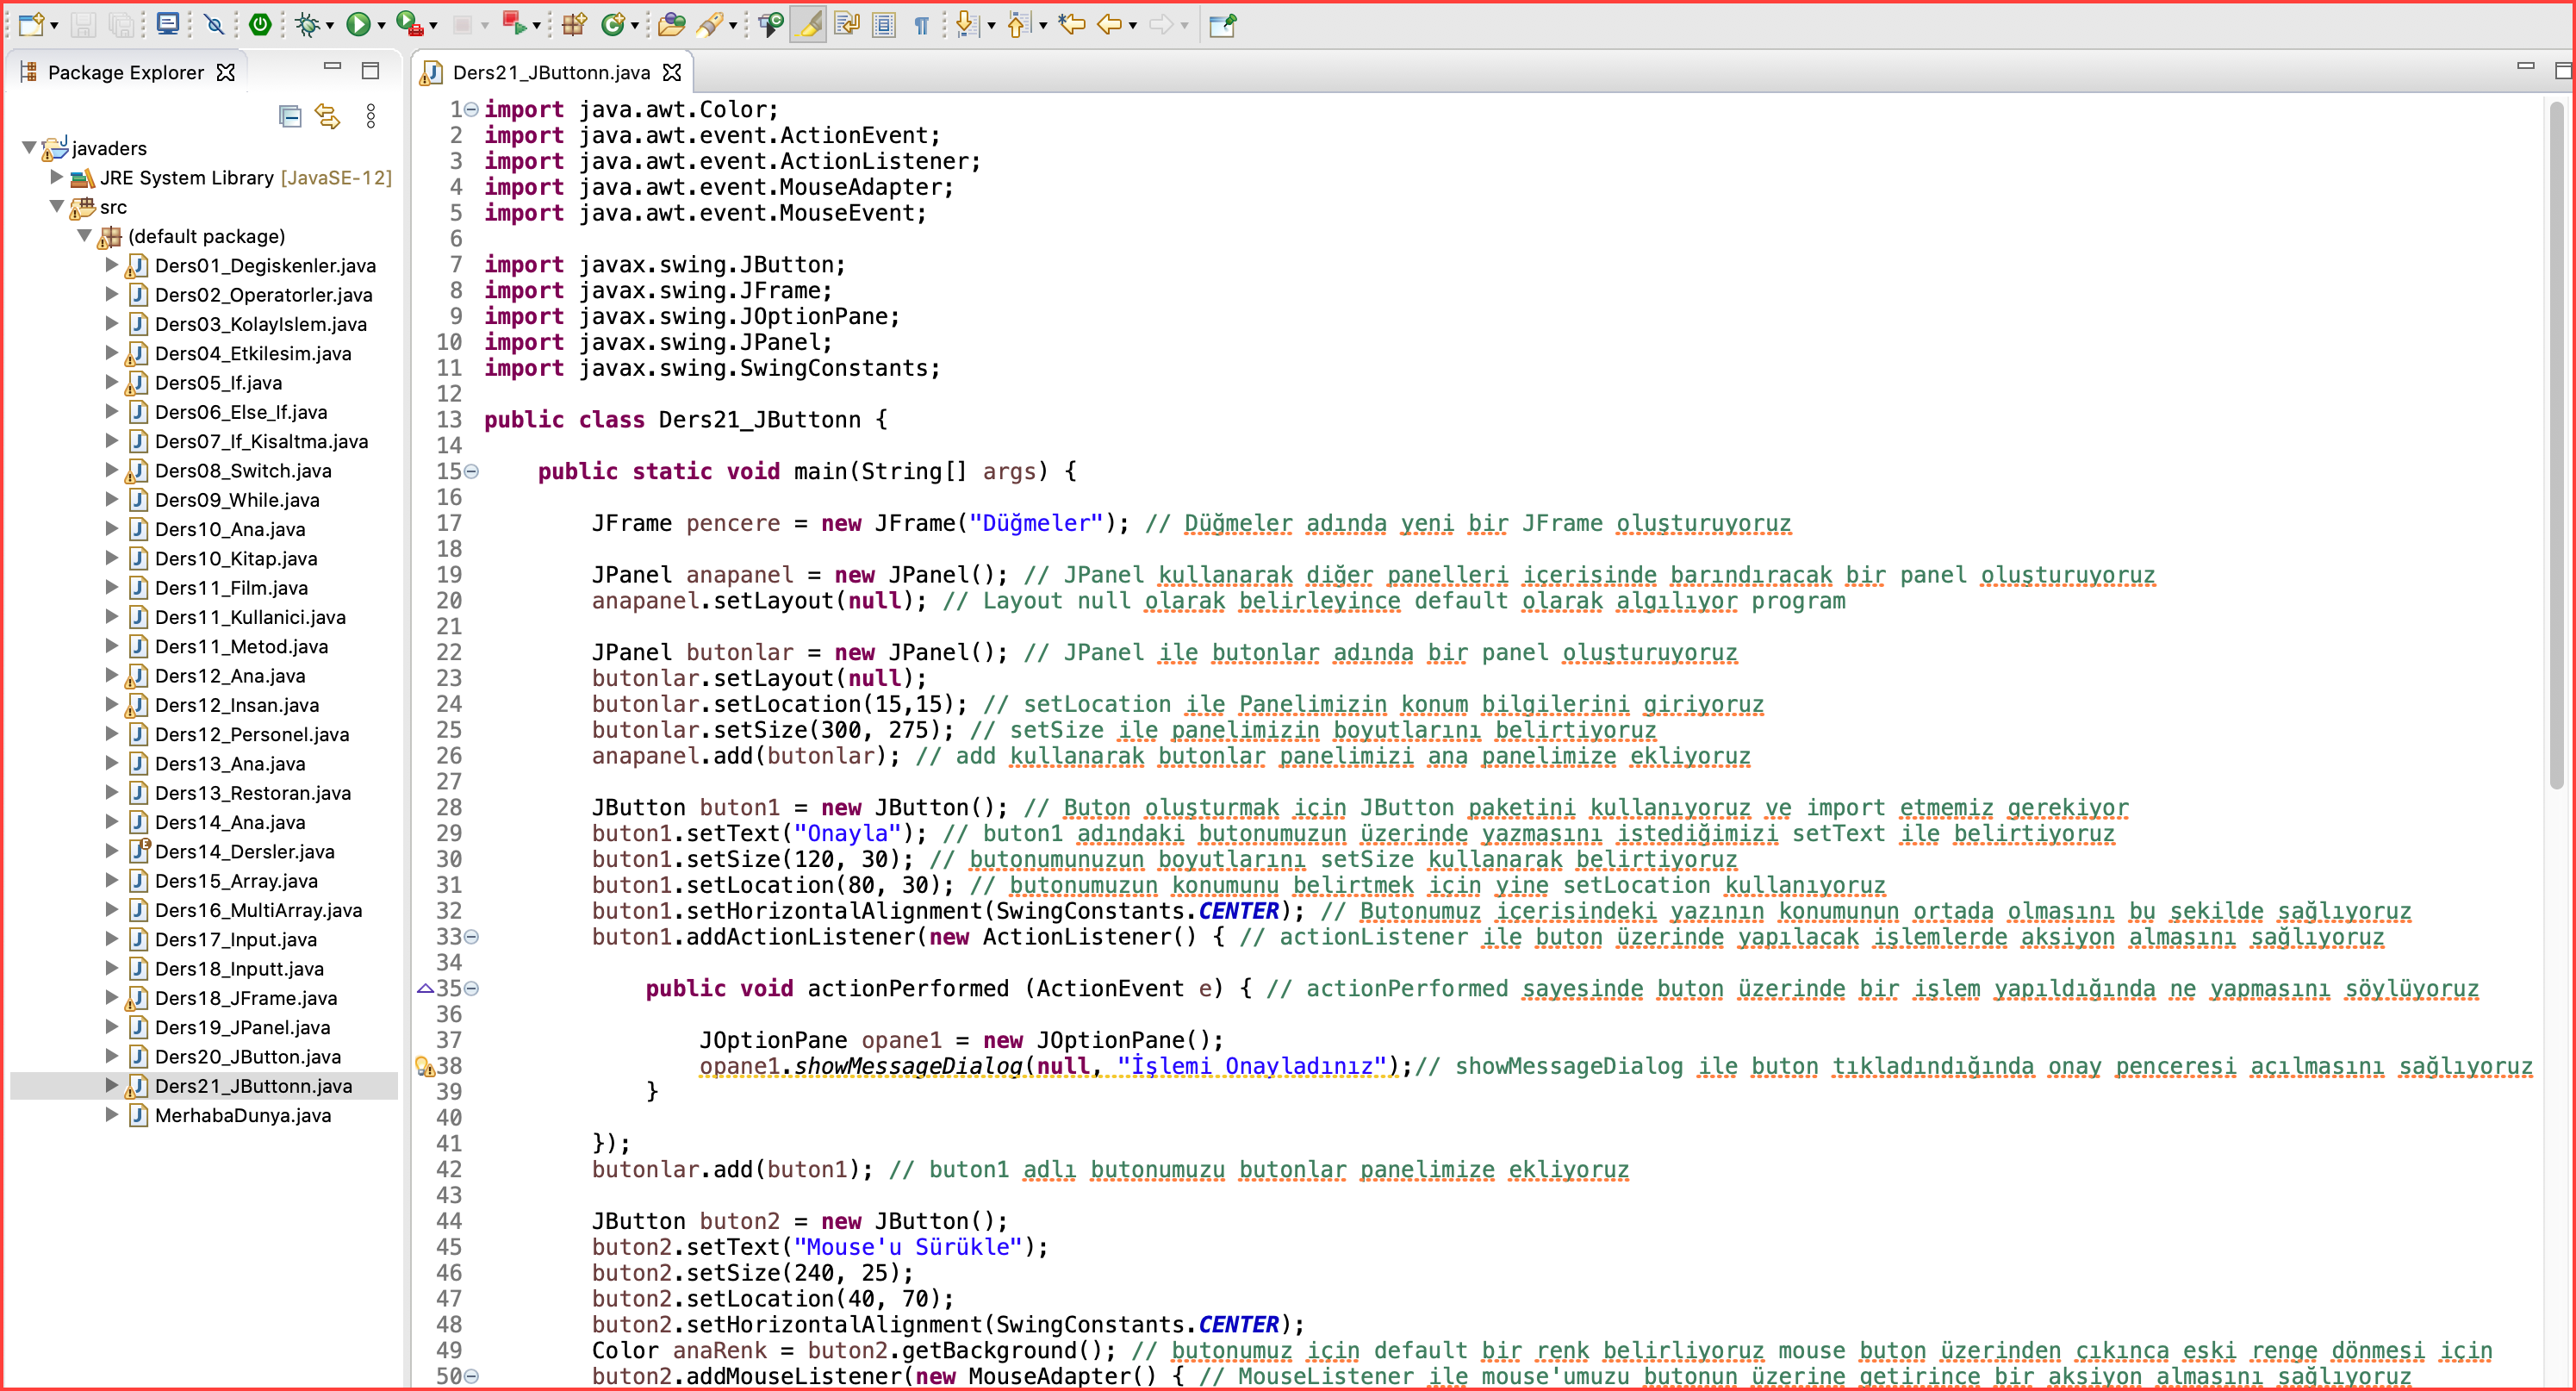Open the Debug configurations dropdown arrow
Screen dimensions: 2576x1391
[330, 25]
